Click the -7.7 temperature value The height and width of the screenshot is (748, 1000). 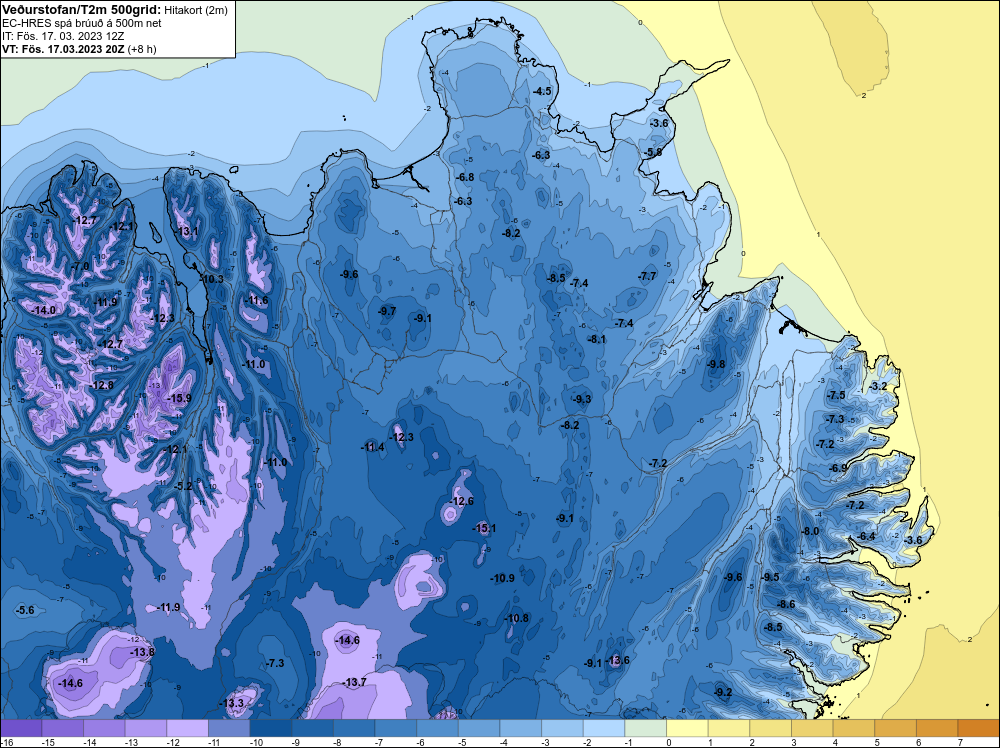point(647,276)
